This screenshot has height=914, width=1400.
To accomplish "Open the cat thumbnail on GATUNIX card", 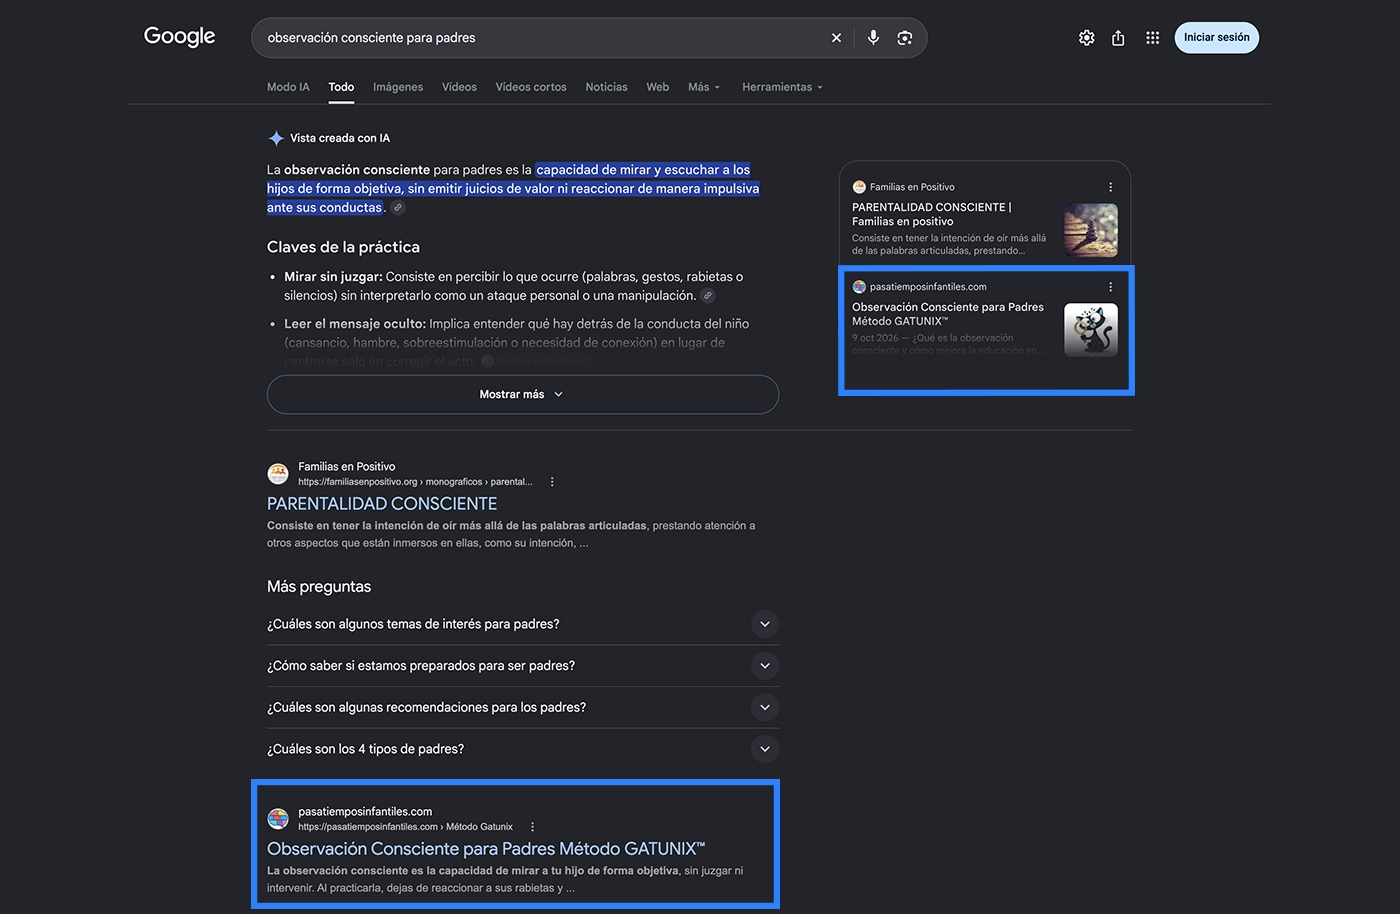I will (1091, 330).
